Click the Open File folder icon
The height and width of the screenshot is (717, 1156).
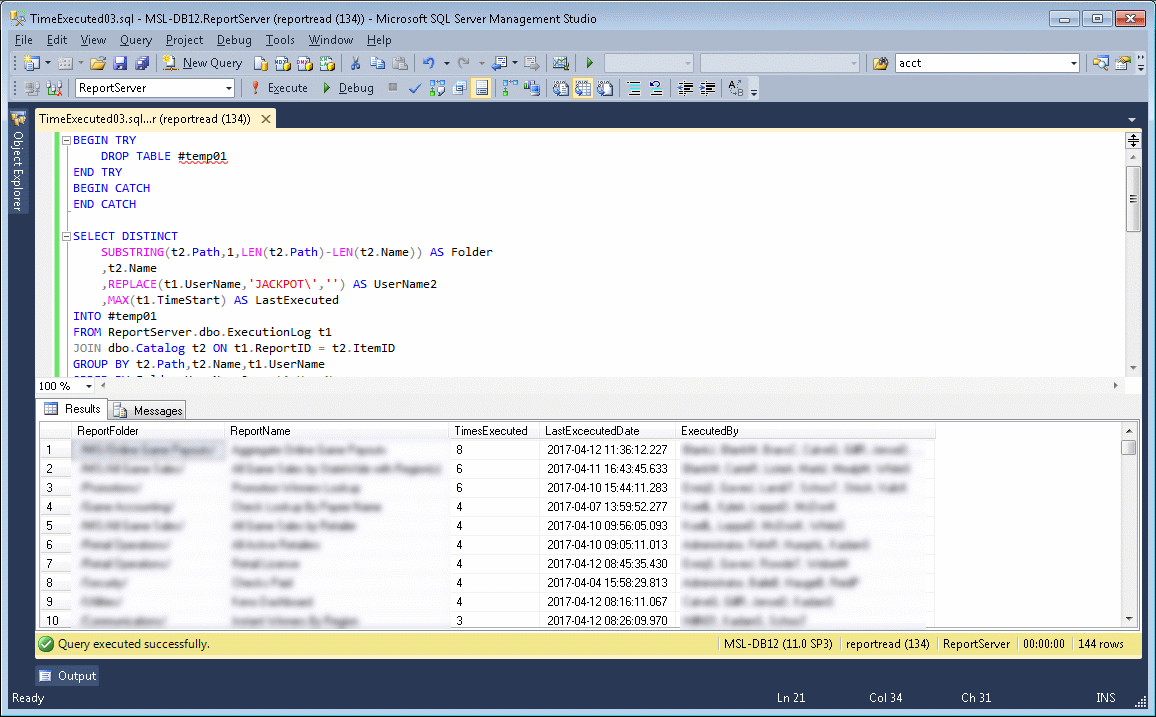[x=98, y=63]
